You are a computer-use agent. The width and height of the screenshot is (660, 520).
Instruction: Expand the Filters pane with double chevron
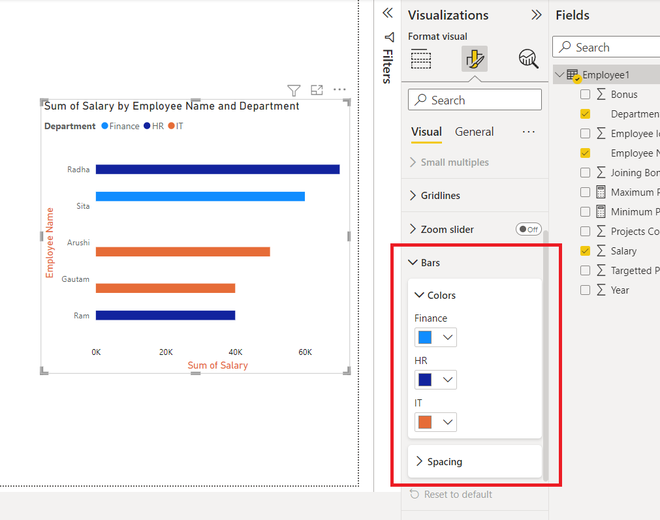(388, 13)
